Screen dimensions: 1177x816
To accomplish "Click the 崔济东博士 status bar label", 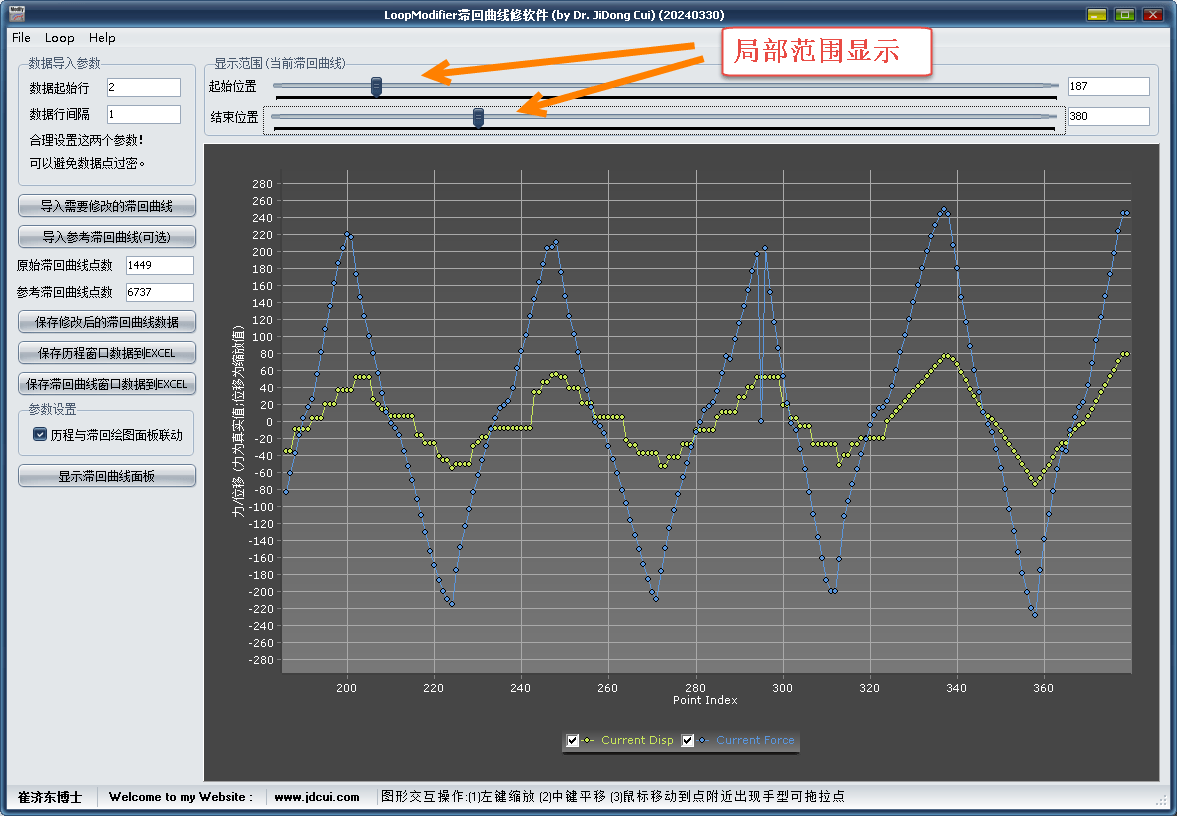I will tap(50, 797).
